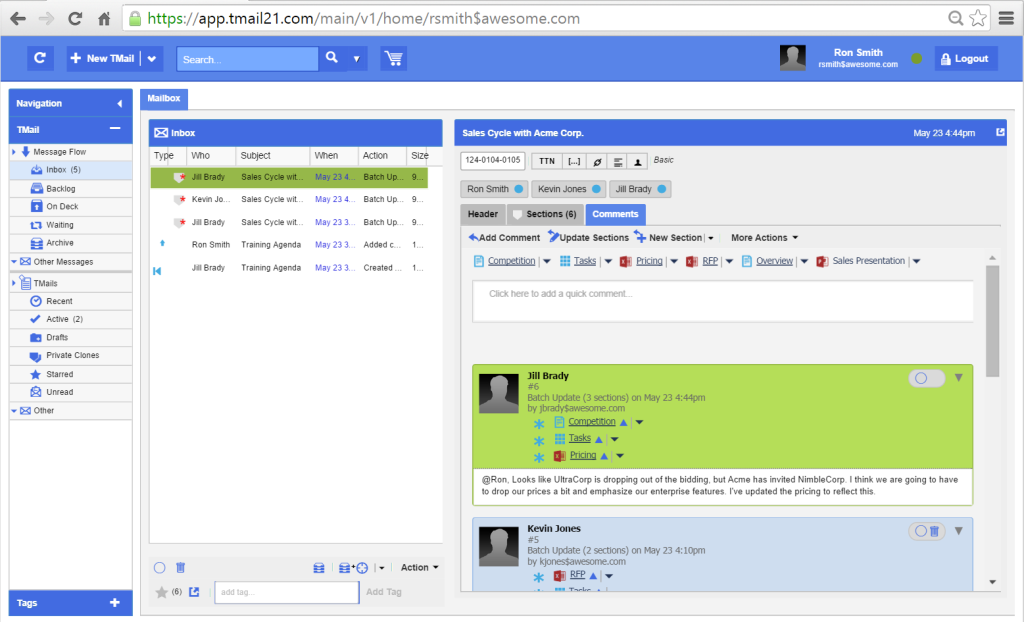Open the Sections (6) tab

point(545,213)
